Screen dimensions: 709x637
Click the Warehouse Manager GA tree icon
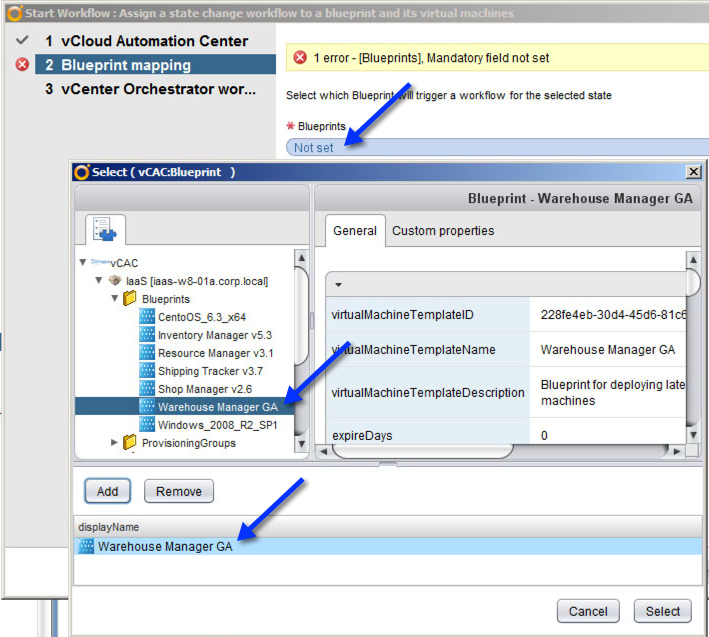[147, 406]
